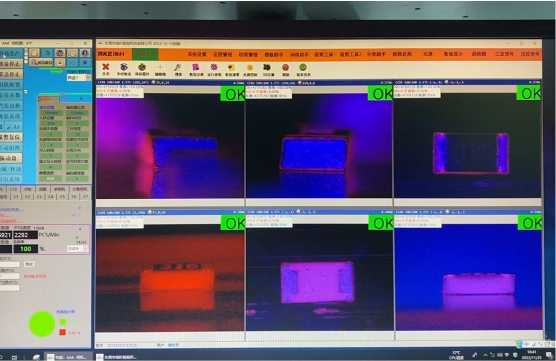Open the yellow folder icon in left panel
556x361 pixels.
point(35,53)
